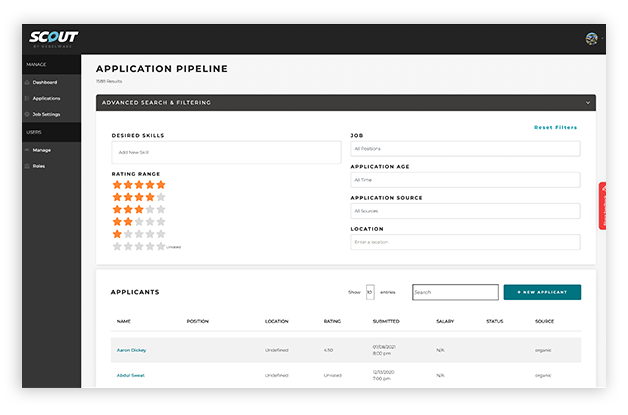Viewport: 628px width, 415px height.
Task: Sort by Source column header
Action: pyautogui.click(x=545, y=321)
